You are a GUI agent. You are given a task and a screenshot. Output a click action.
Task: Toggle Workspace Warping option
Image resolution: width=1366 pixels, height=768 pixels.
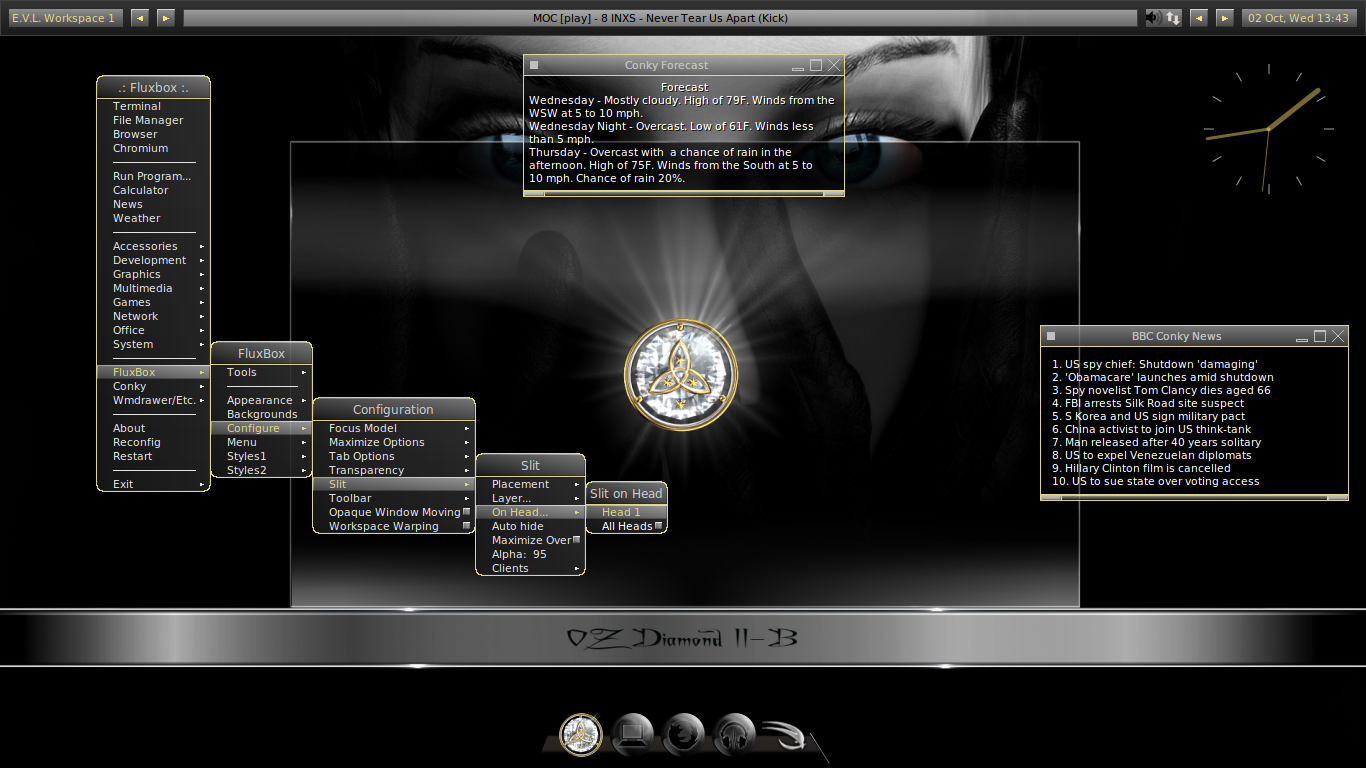pyautogui.click(x=394, y=526)
